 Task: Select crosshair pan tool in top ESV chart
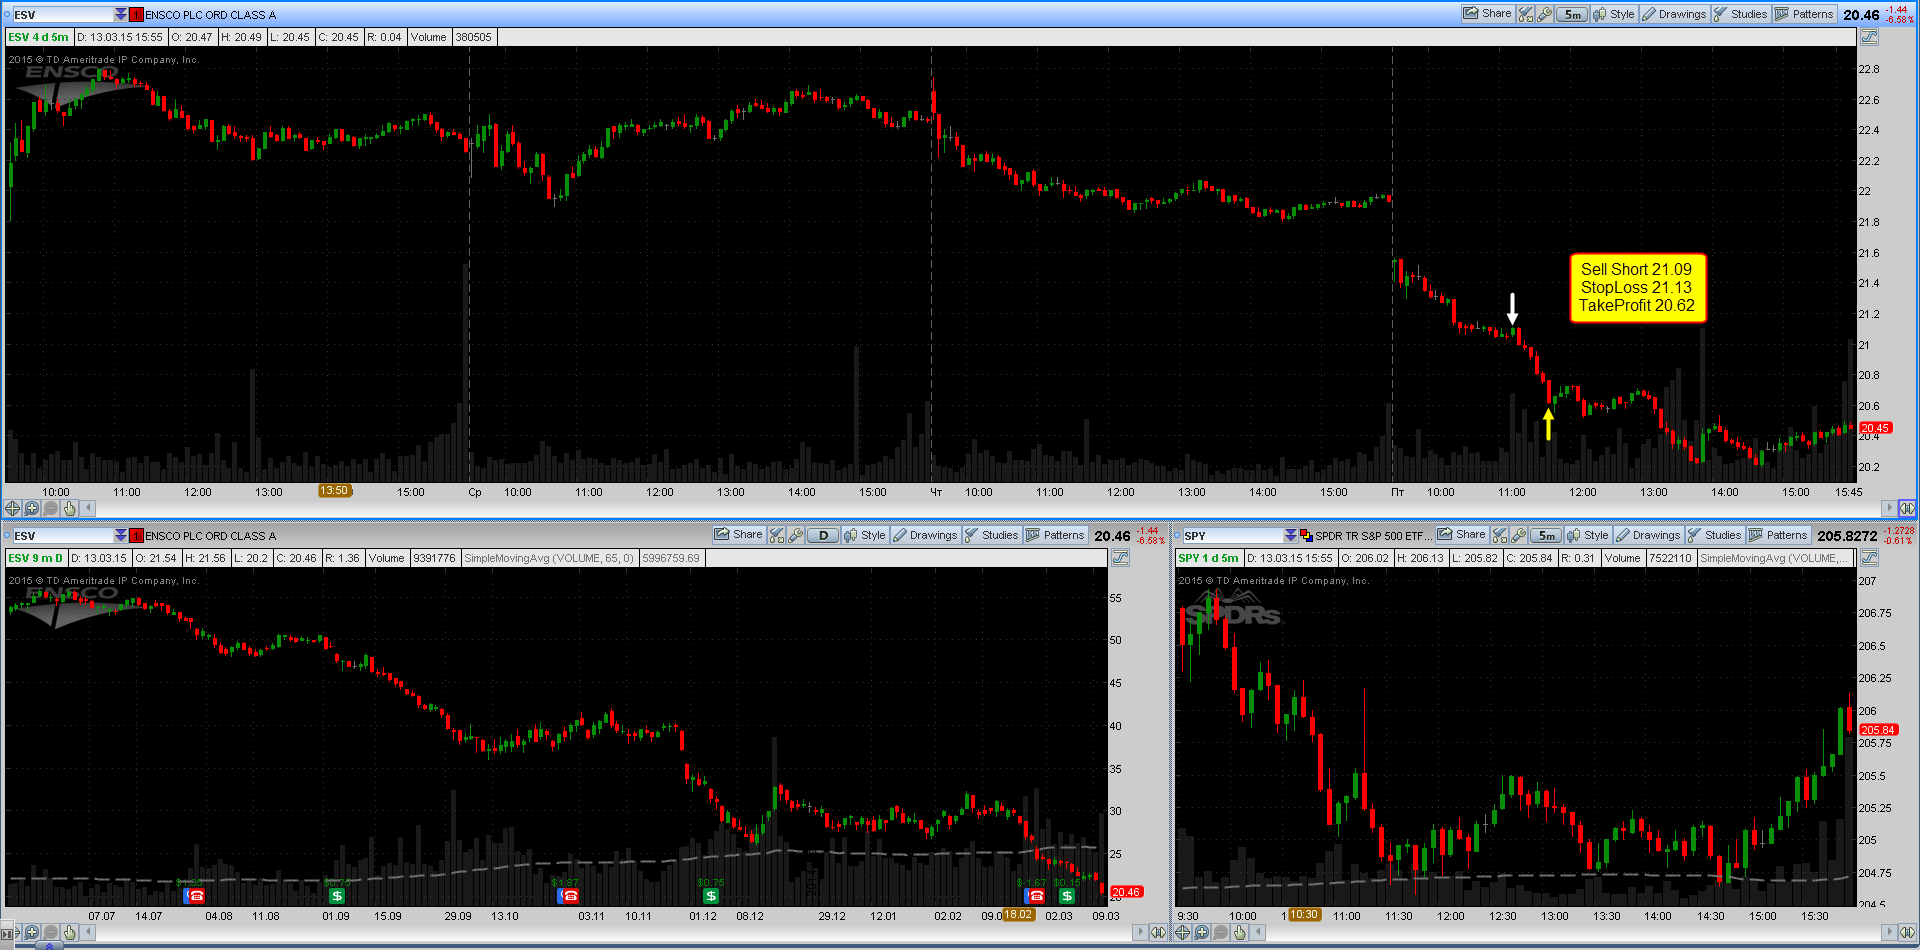pos(13,509)
